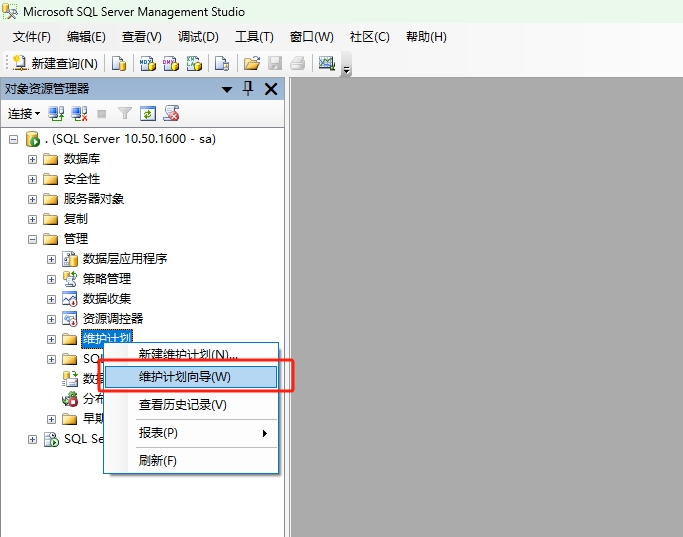The width and height of the screenshot is (683, 537).
Task: Open the 帮助(H) menu
Action: pyautogui.click(x=426, y=37)
